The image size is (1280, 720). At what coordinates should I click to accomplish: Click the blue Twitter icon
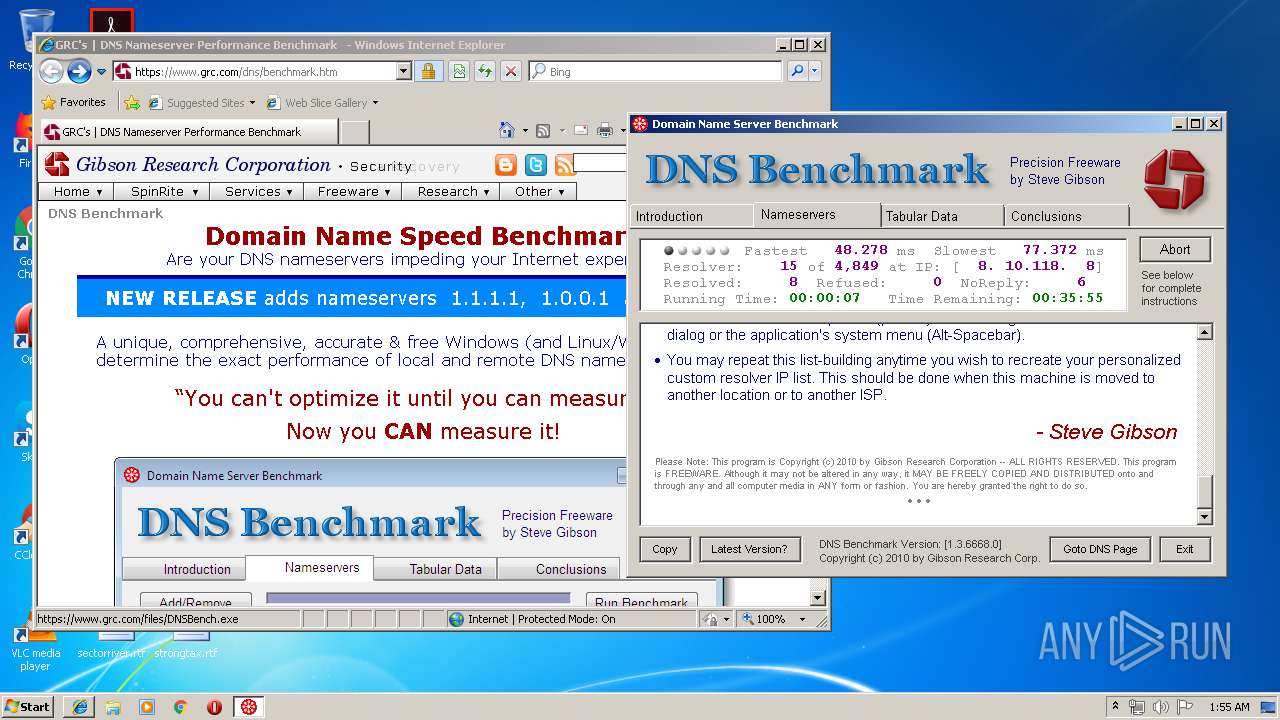pos(536,165)
